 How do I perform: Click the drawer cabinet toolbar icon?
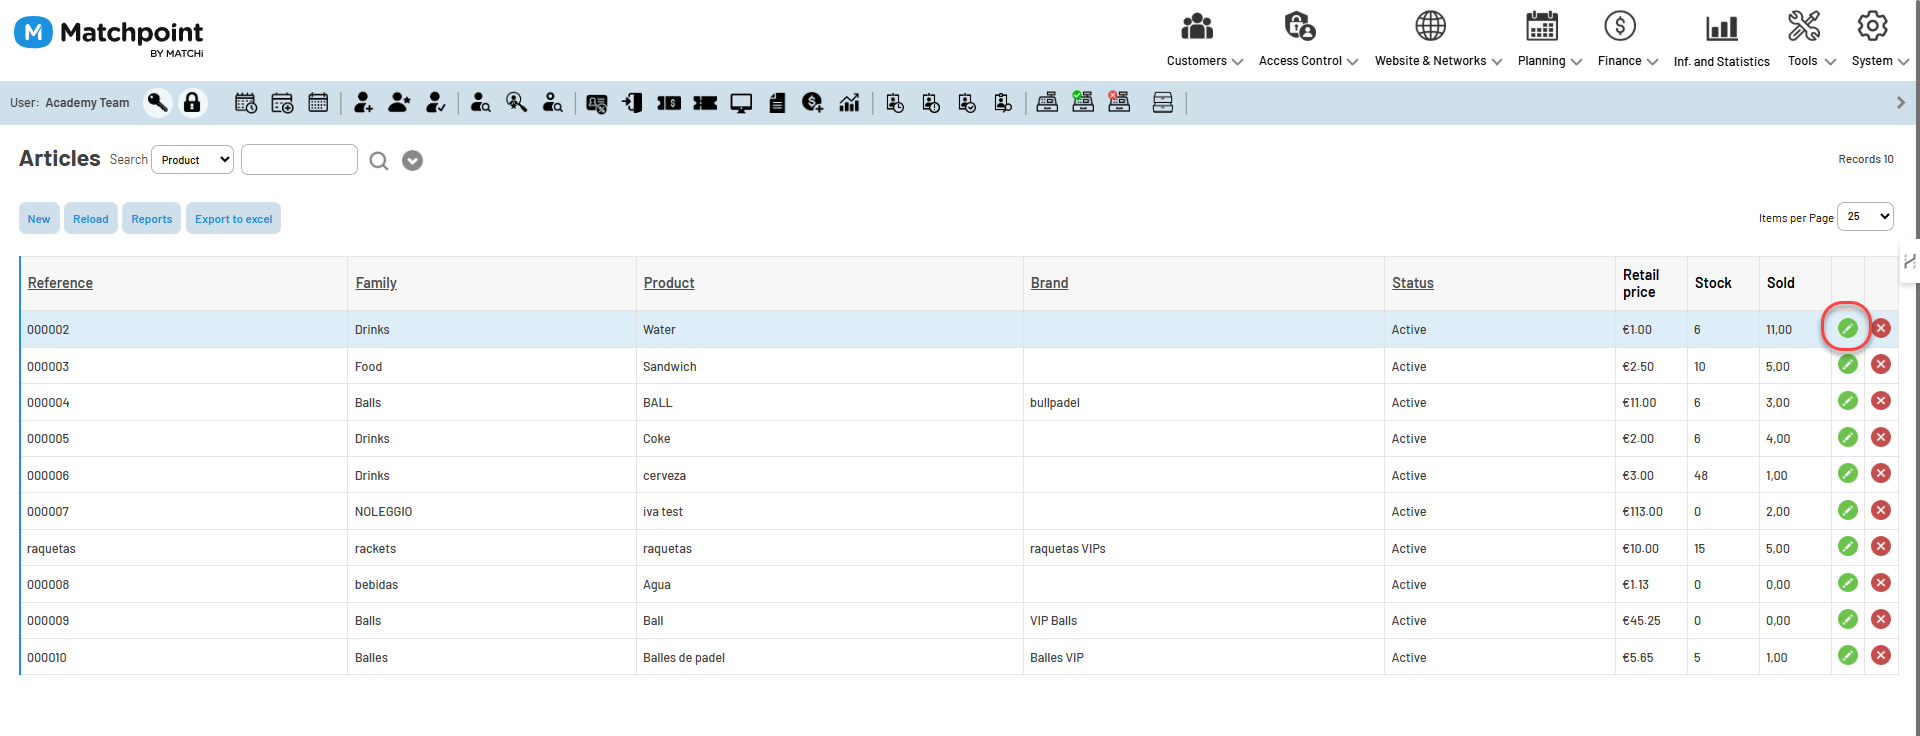[1162, 102]
